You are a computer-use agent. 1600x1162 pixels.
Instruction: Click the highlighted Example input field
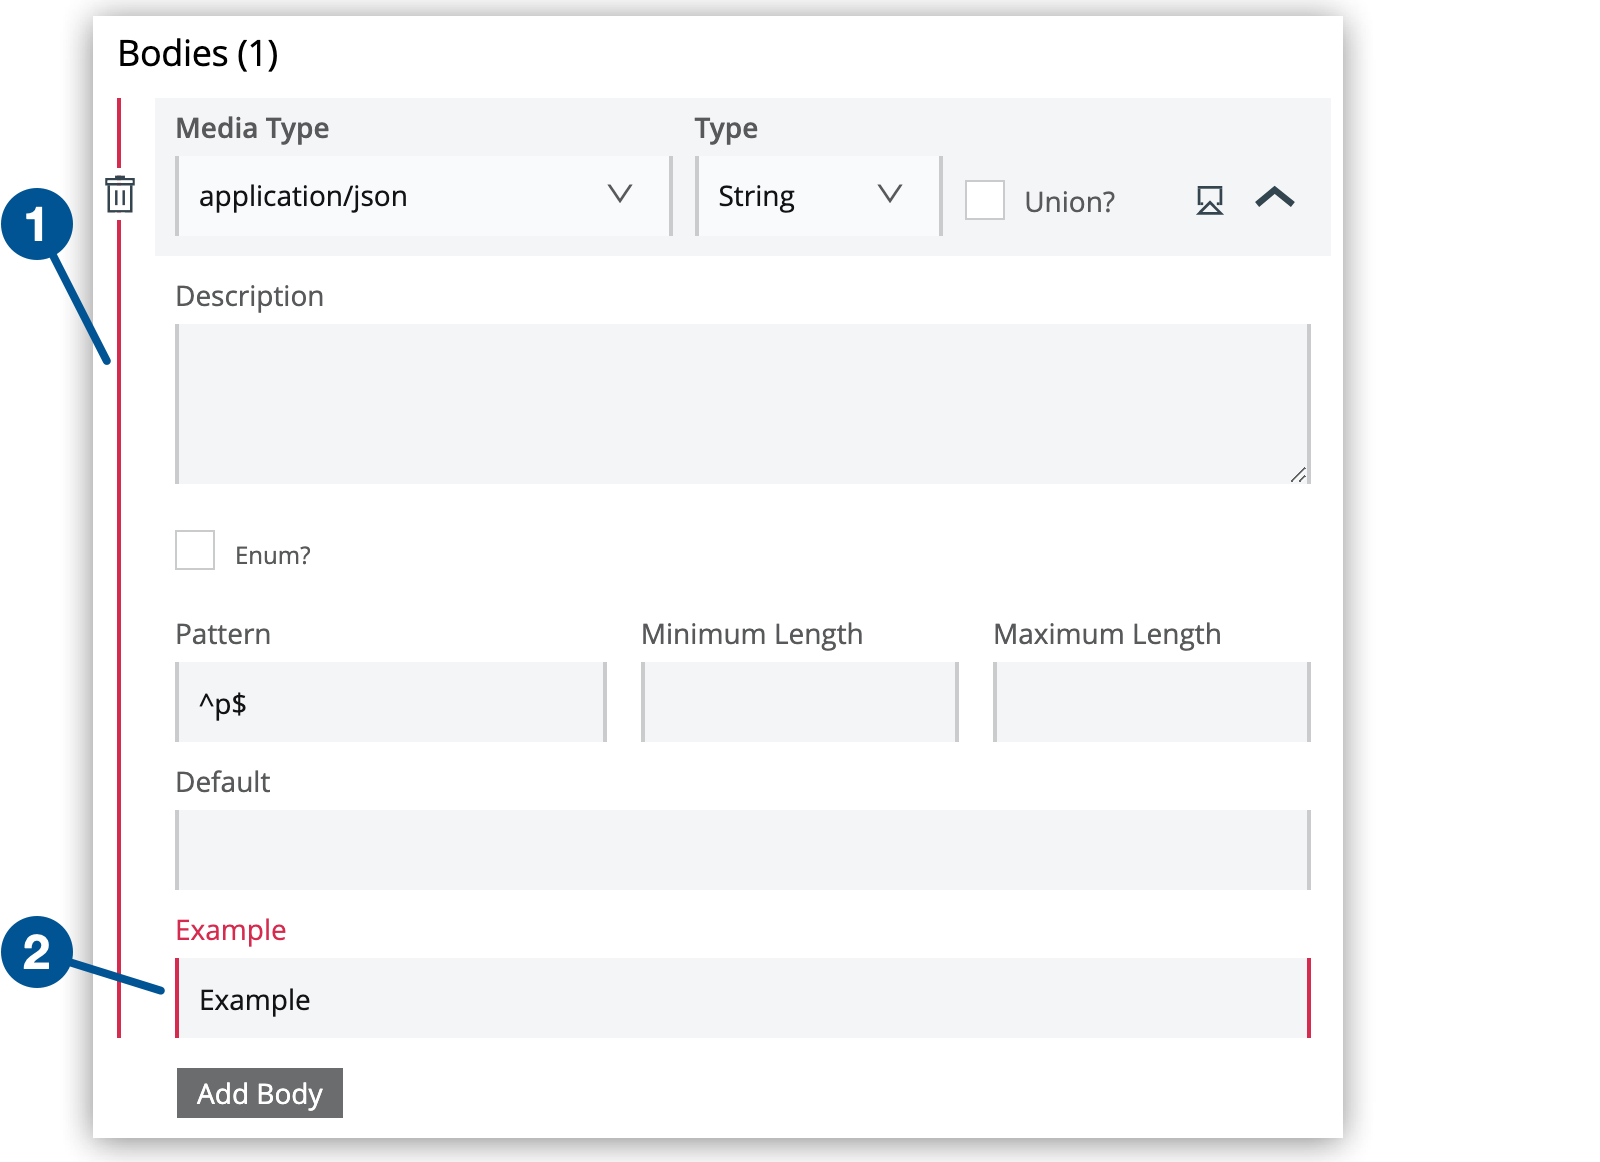pyautogui.click(x=742, y=998)
